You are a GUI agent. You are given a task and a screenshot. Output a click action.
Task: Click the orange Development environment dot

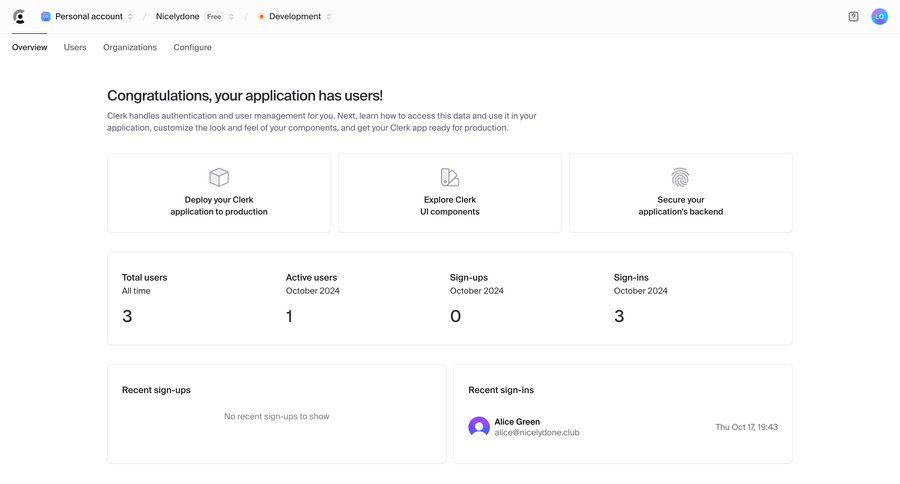pyautogui.click(x=261, y=17)
